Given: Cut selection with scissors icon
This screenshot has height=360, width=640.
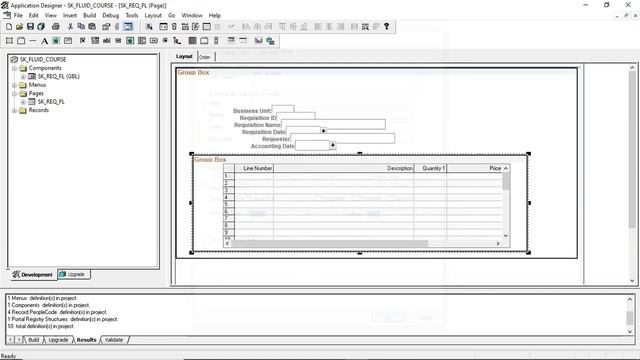Looking at the screenshot, I should (70, 27).
